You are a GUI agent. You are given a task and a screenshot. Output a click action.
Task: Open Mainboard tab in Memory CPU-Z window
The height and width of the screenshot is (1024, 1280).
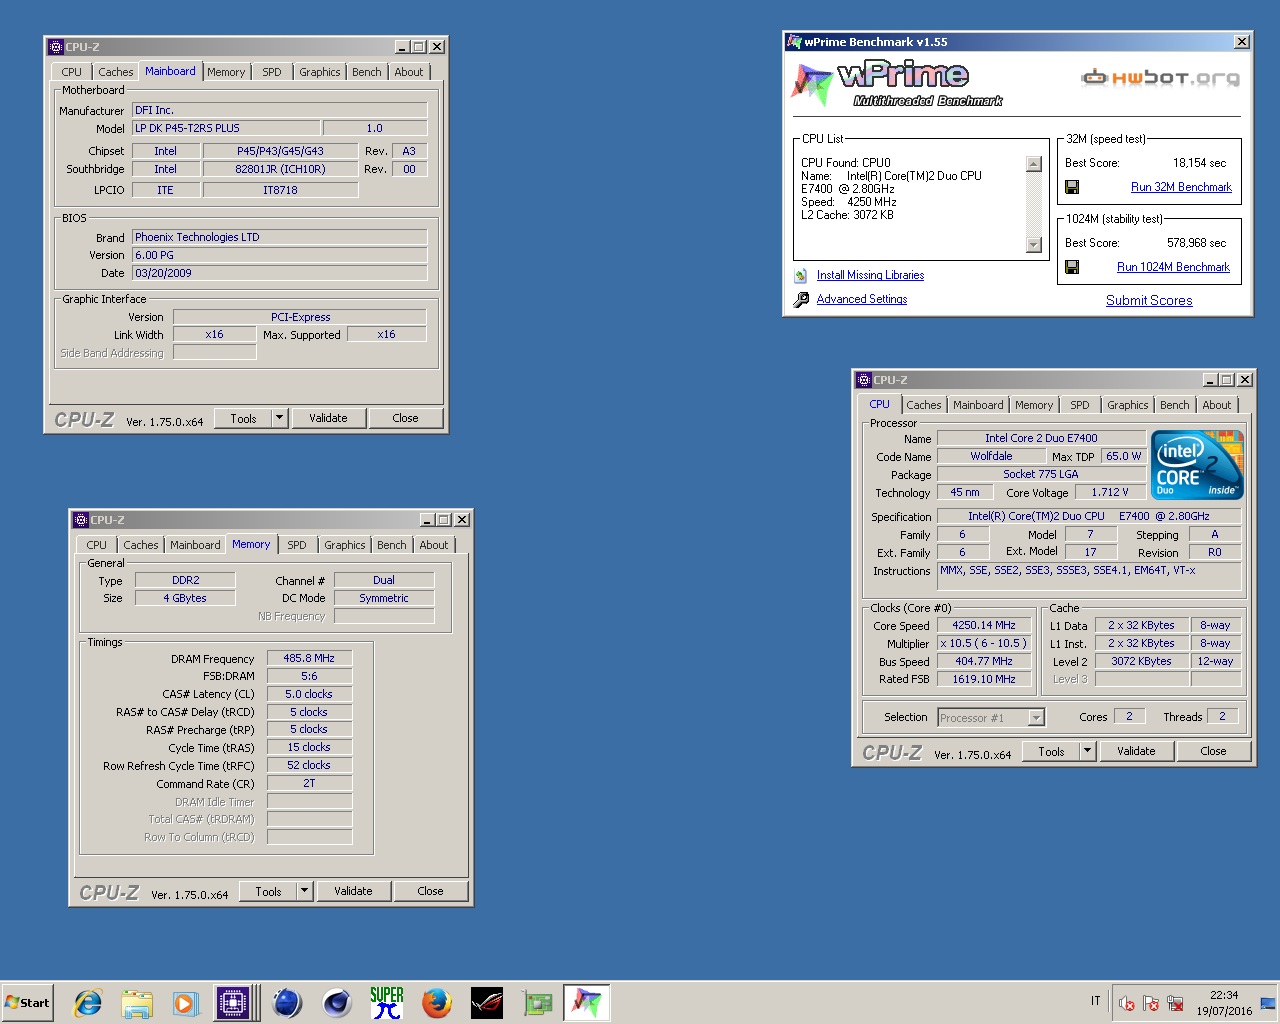click(195, 545)
